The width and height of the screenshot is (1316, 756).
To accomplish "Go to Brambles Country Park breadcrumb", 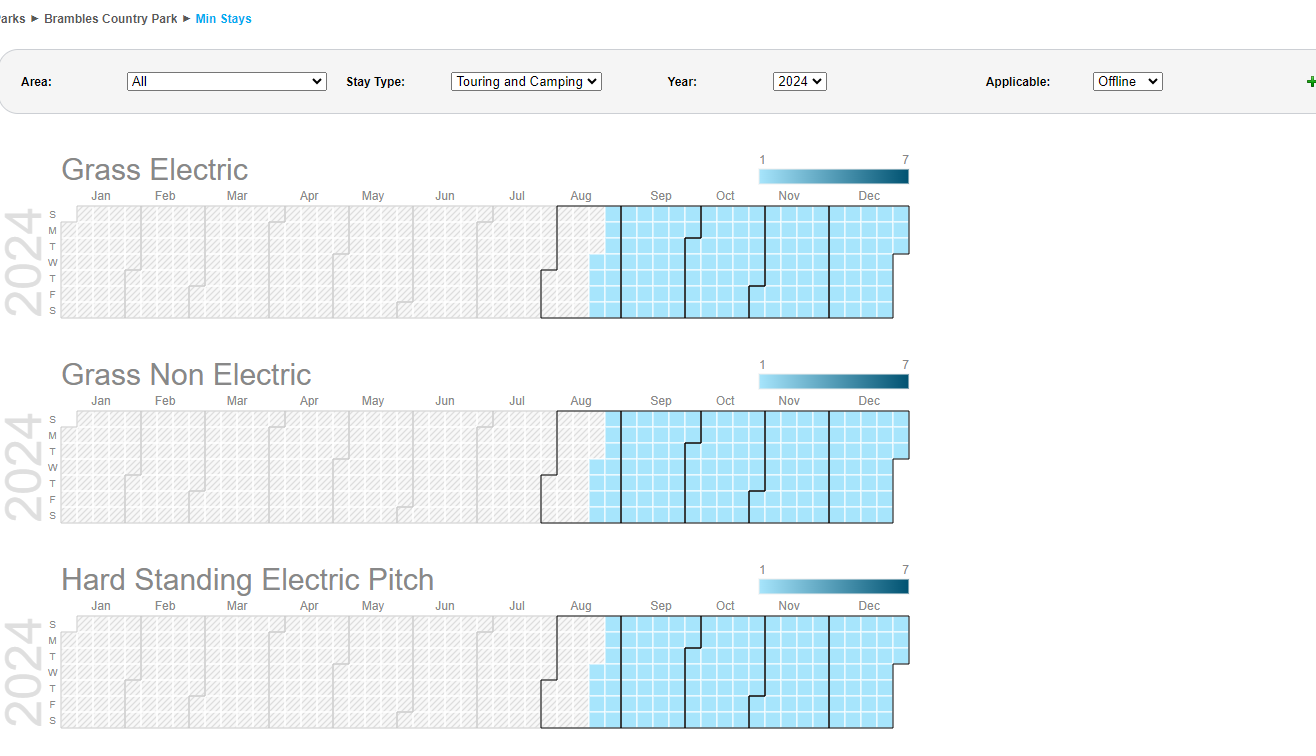I will click(x=111, y=19).
